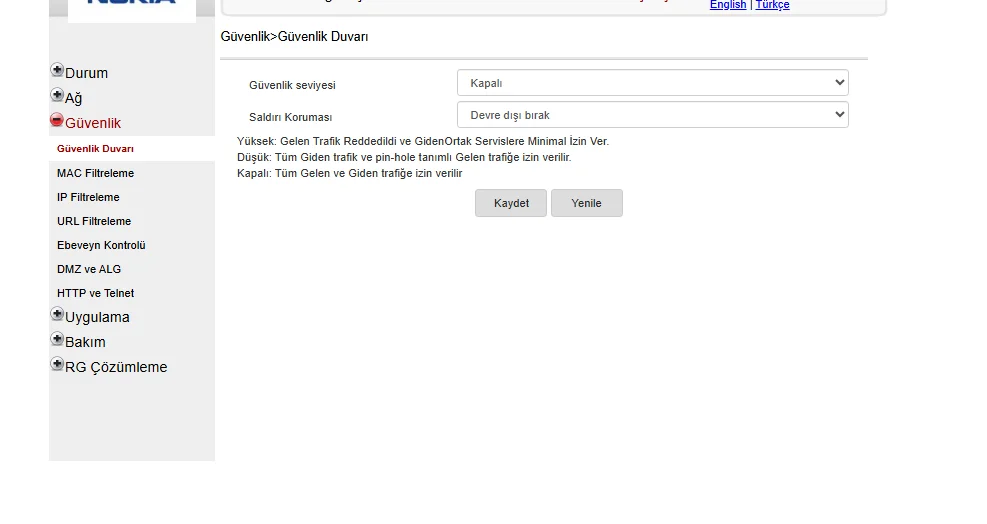Select DMZ ve ALG menu item
Viewport: 987px width, 524px height.
[89, 269]
